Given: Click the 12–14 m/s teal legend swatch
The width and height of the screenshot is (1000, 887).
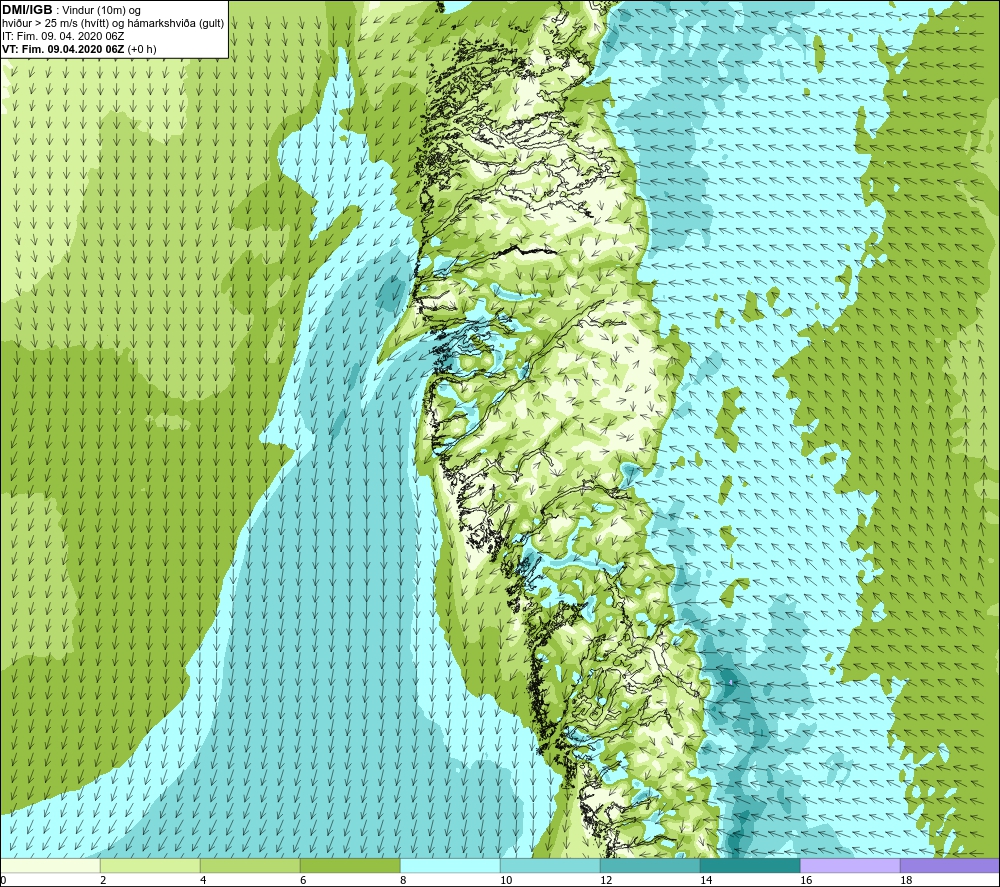Looking at the screenshot, I should (x=650, y=866).
